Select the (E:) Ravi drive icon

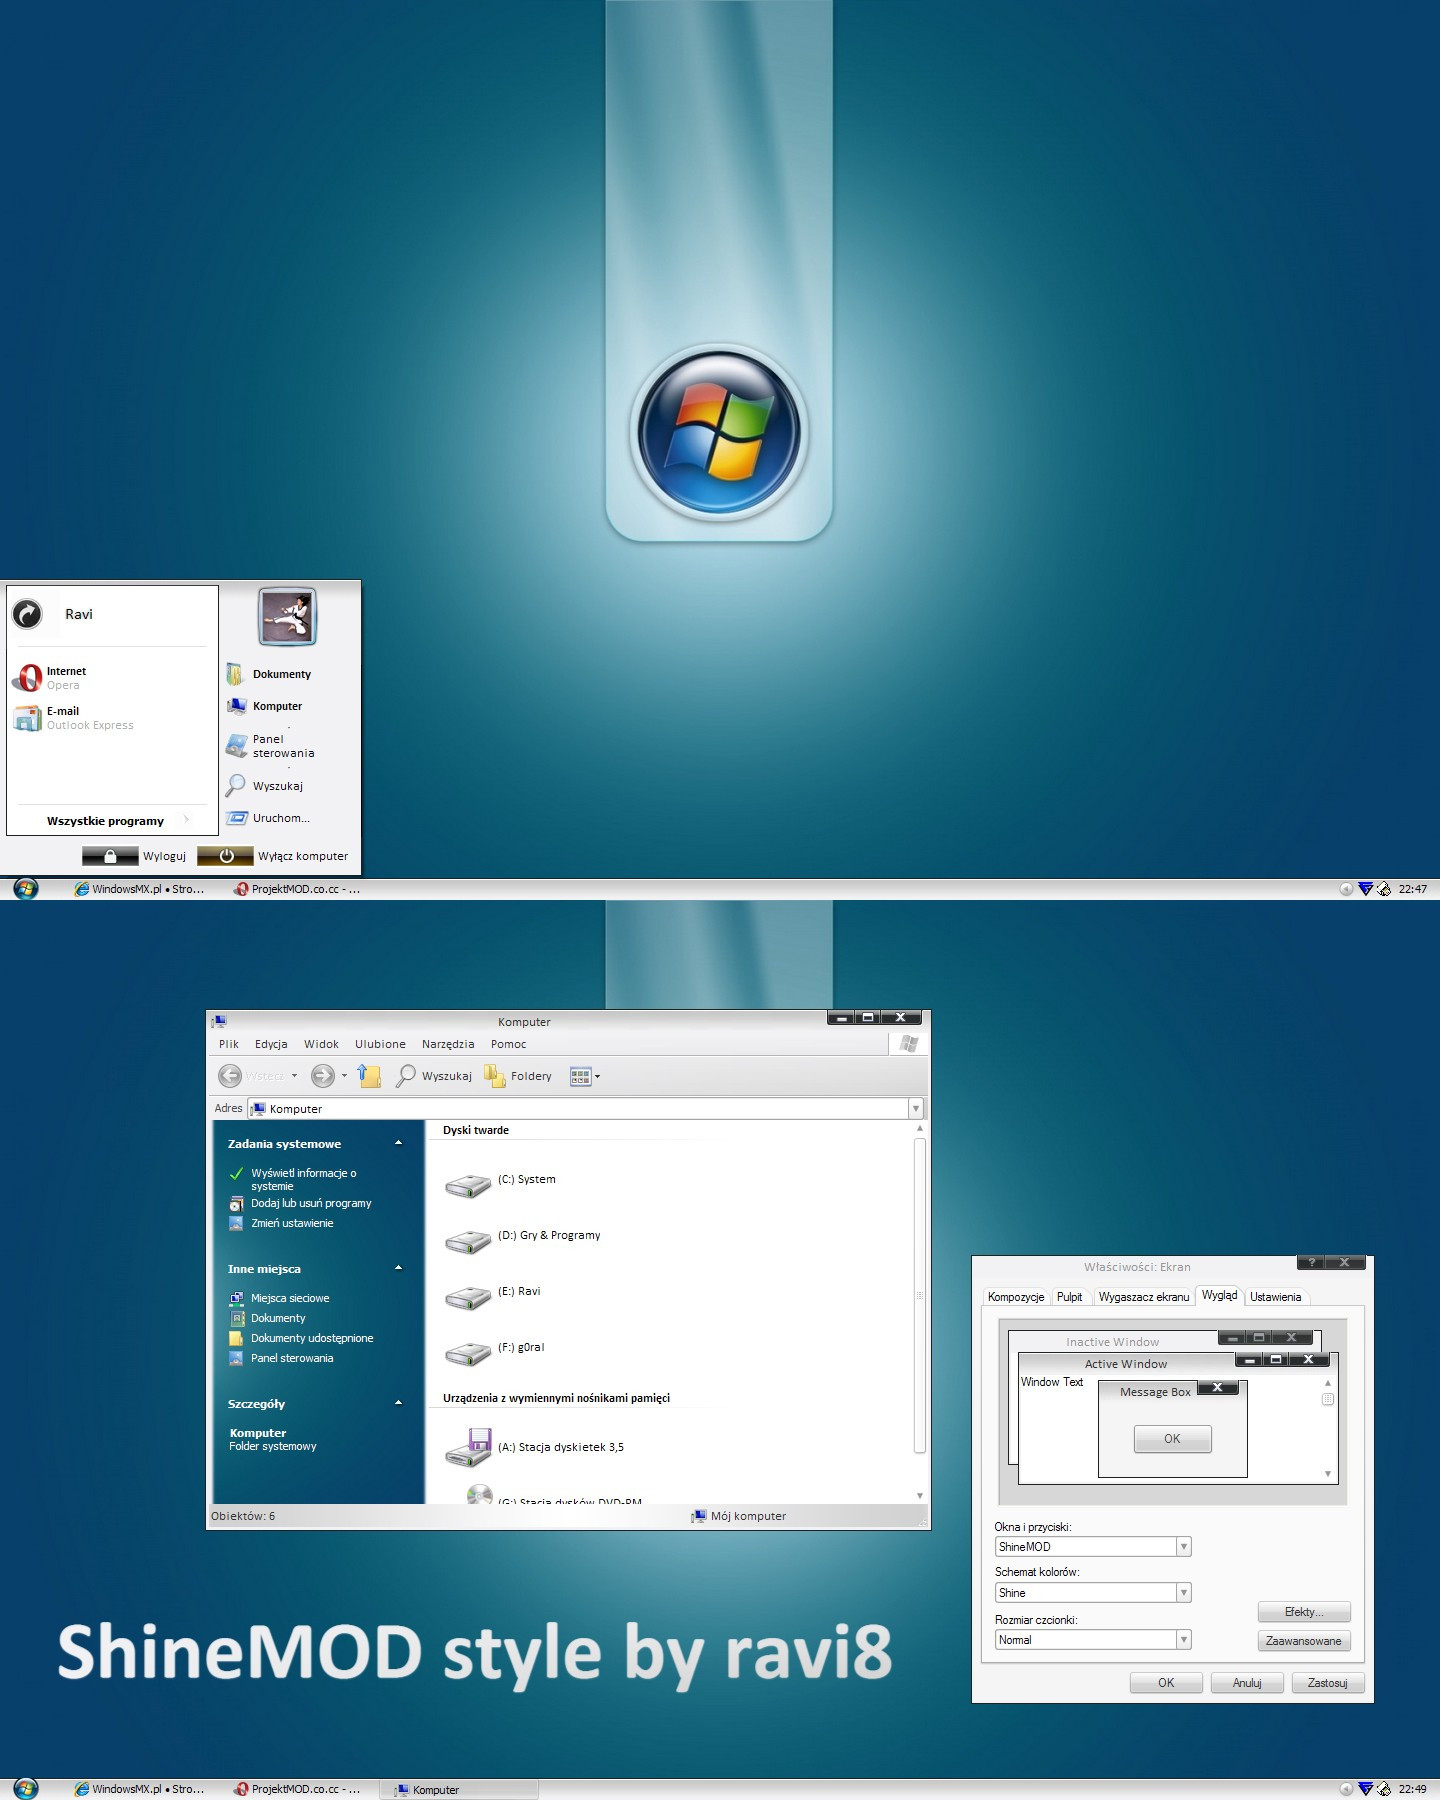coord(468,1297)
